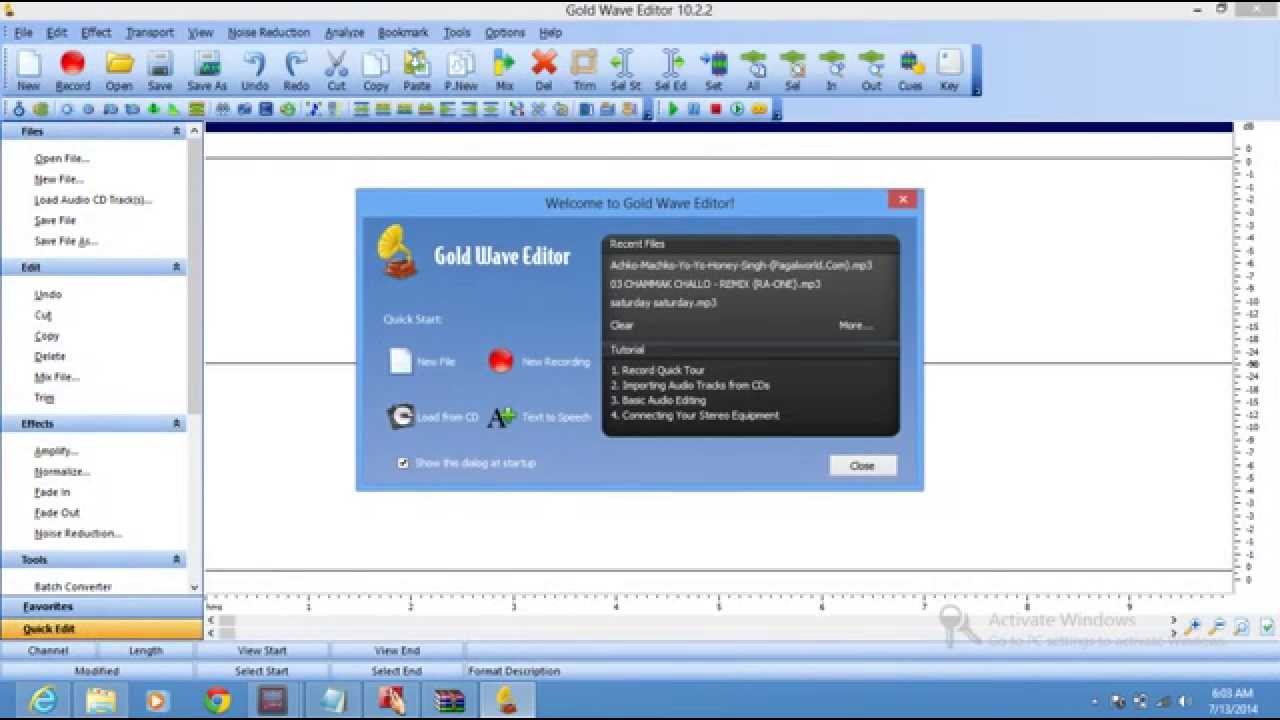Click the vertical zoom out magnifier icon
The image size is (1280, 720).
(1216, 628)
